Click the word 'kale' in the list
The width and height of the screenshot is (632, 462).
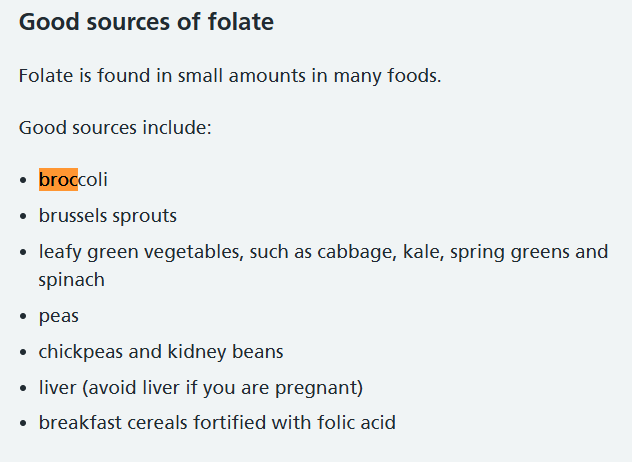[423, 252]
